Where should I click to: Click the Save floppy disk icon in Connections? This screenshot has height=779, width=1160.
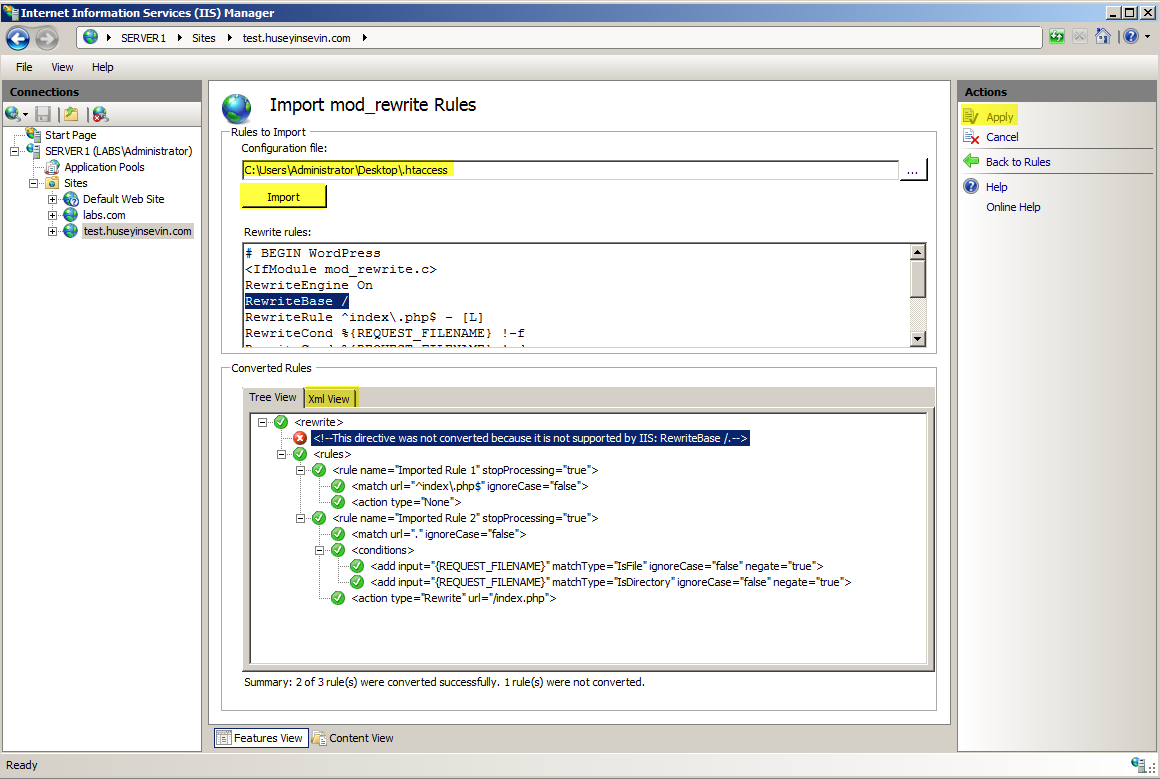pos(43,114)
